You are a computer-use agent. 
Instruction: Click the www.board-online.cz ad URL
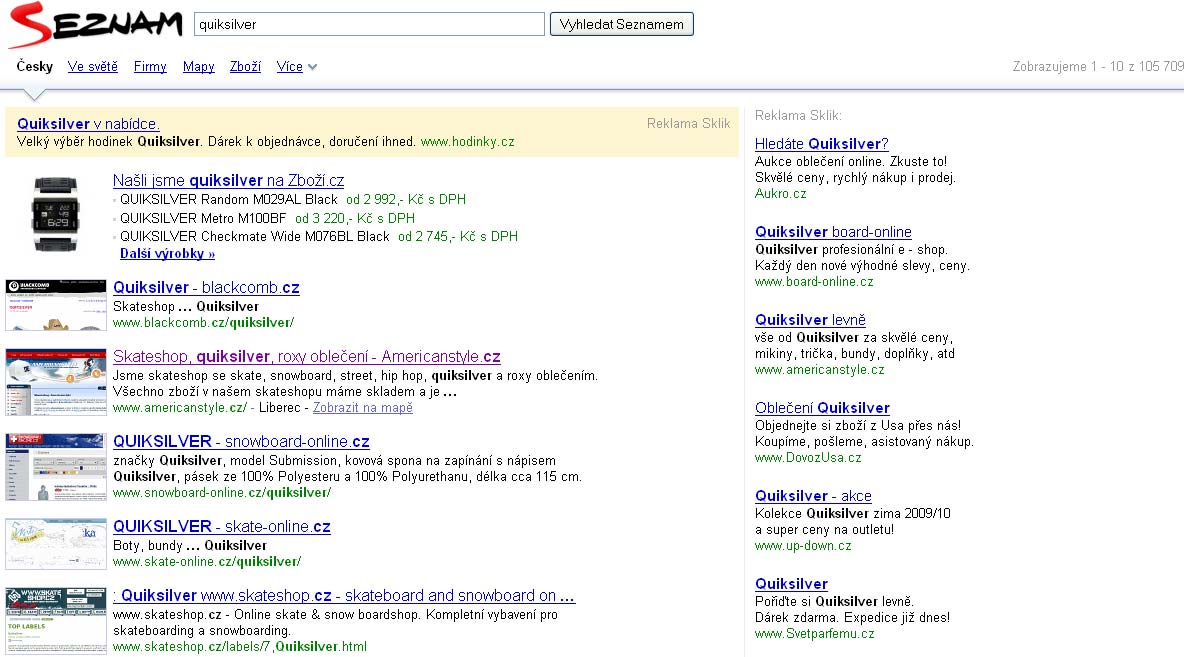pyautogui.click(x=814, y=282)
